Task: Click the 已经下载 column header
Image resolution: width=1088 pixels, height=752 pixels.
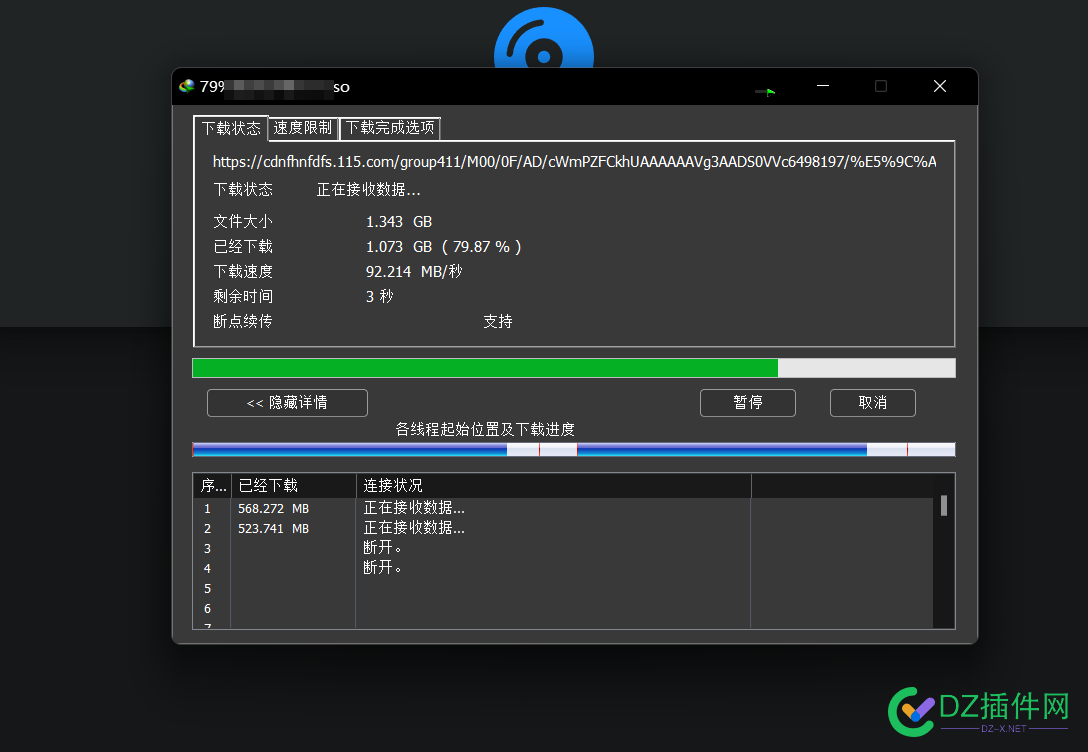Action: pos(294,486)
